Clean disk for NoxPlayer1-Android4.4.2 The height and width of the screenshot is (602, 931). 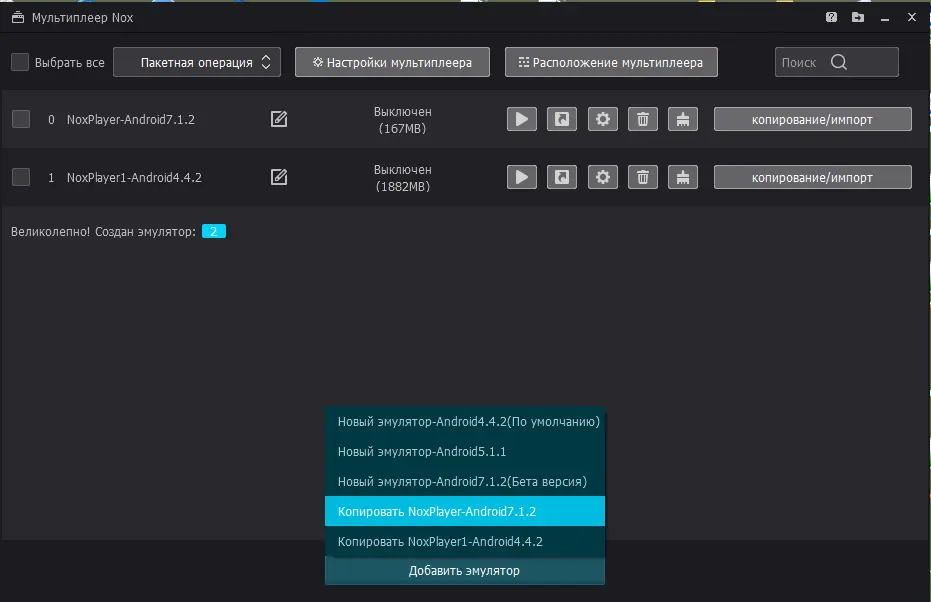(x=683, y=177)
